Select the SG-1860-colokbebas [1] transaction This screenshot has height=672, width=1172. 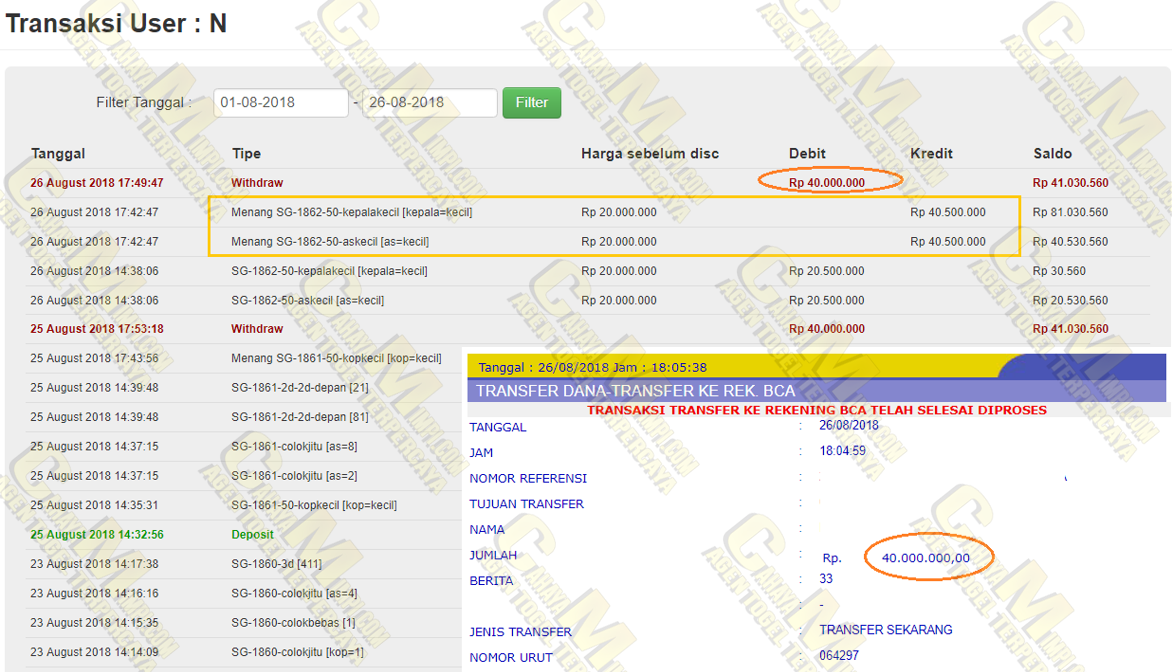(293, 622)
